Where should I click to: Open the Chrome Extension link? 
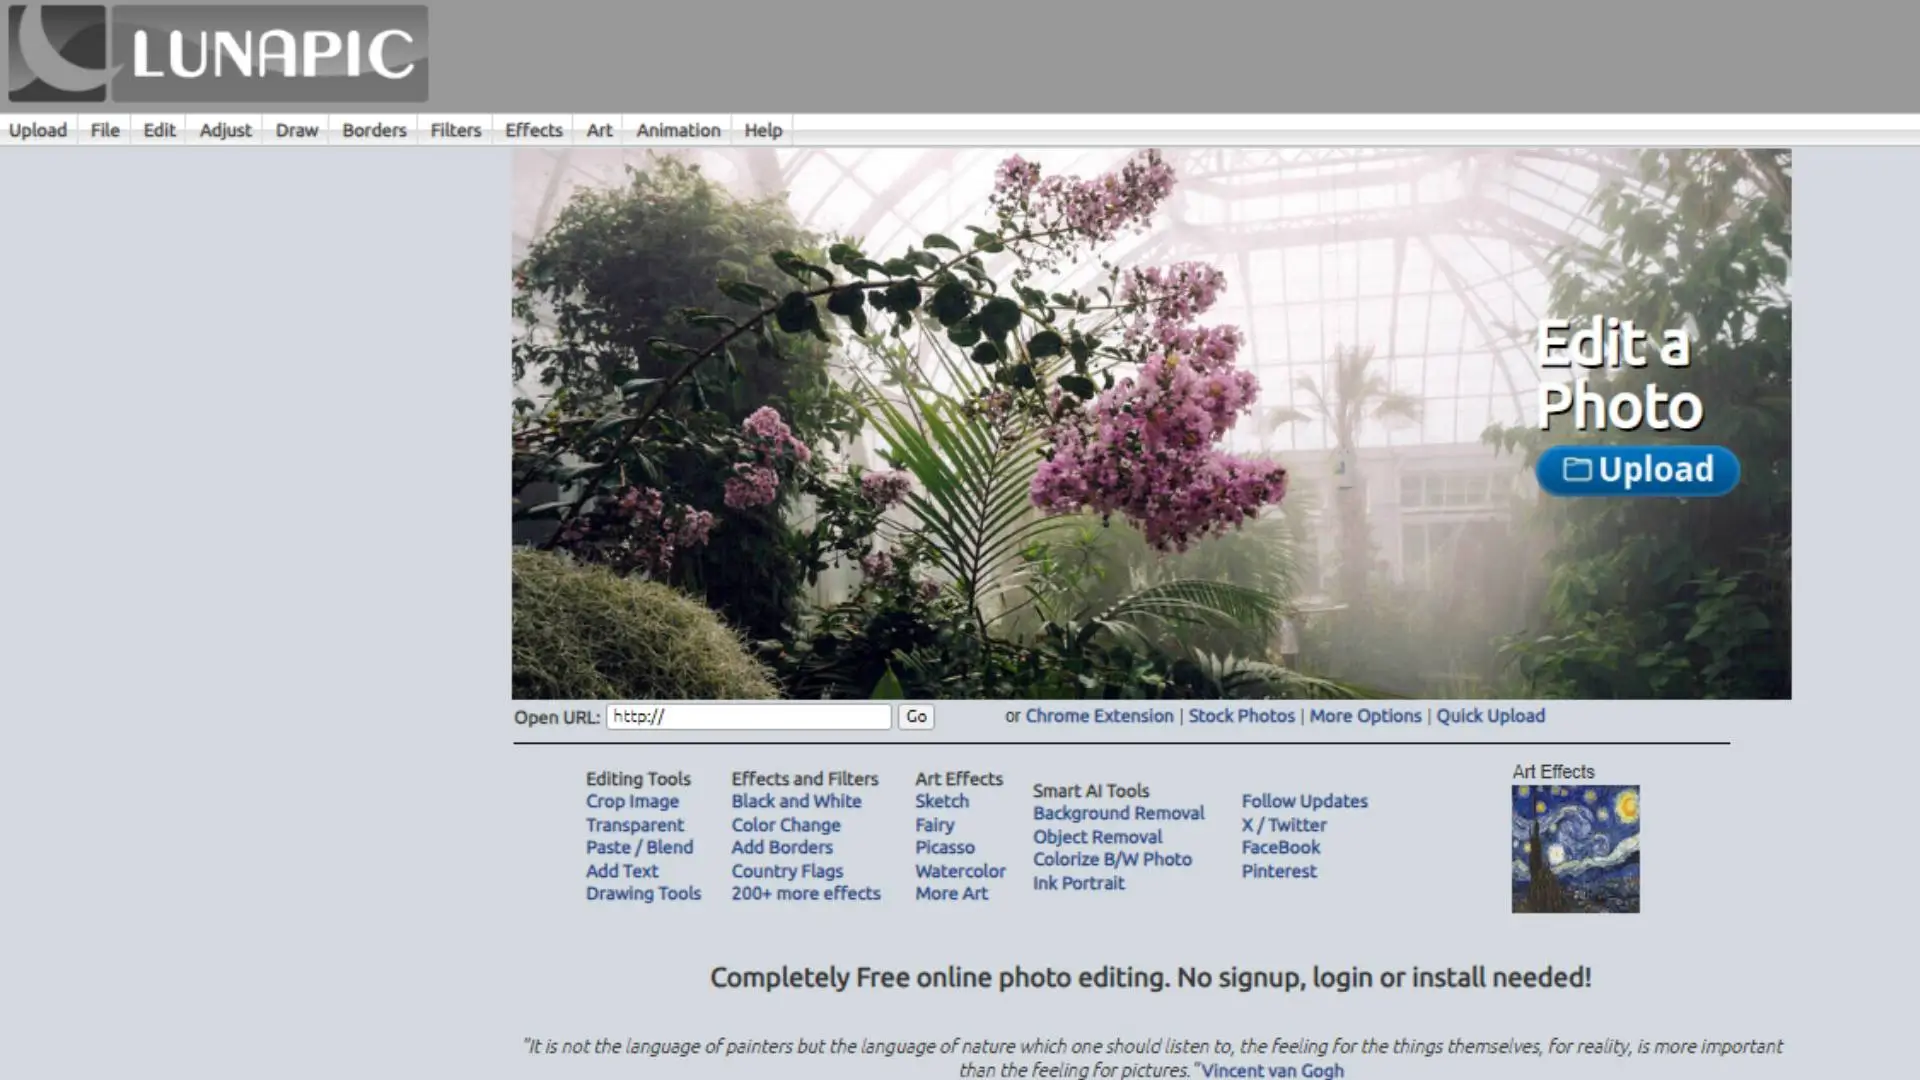(x=1099, y=716)
